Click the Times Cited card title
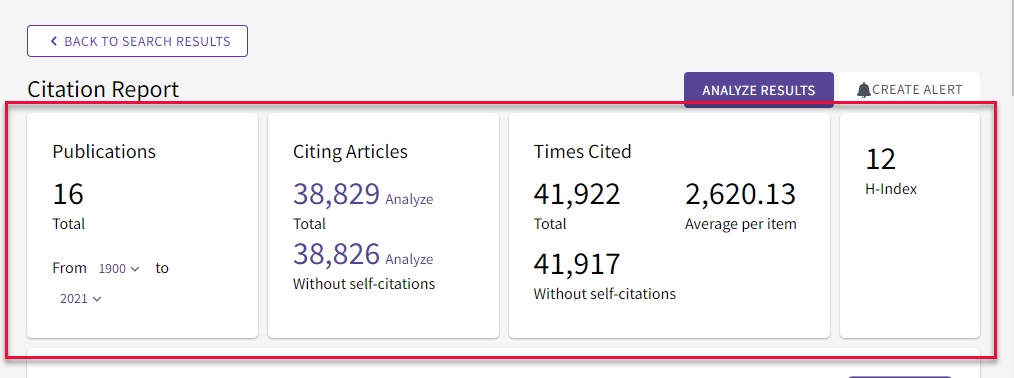 pyautogui.click(x=583, y=151)
